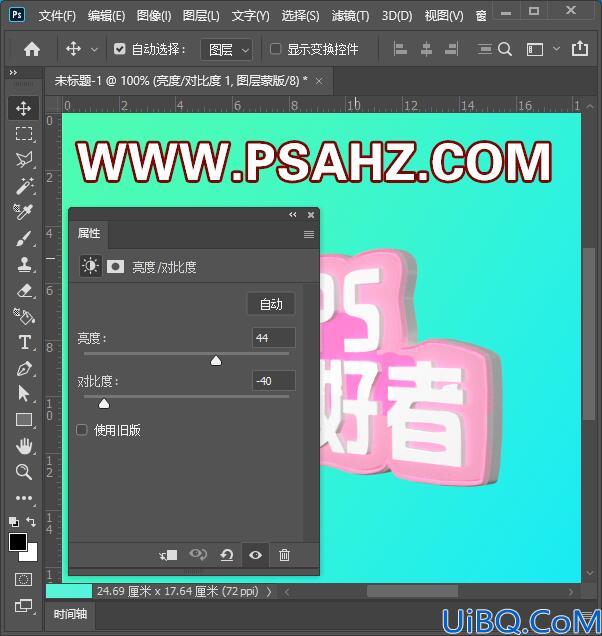Select the Paint Bucket tool
The height and width of the screenshot is (636, 602).
pos(24,316)
